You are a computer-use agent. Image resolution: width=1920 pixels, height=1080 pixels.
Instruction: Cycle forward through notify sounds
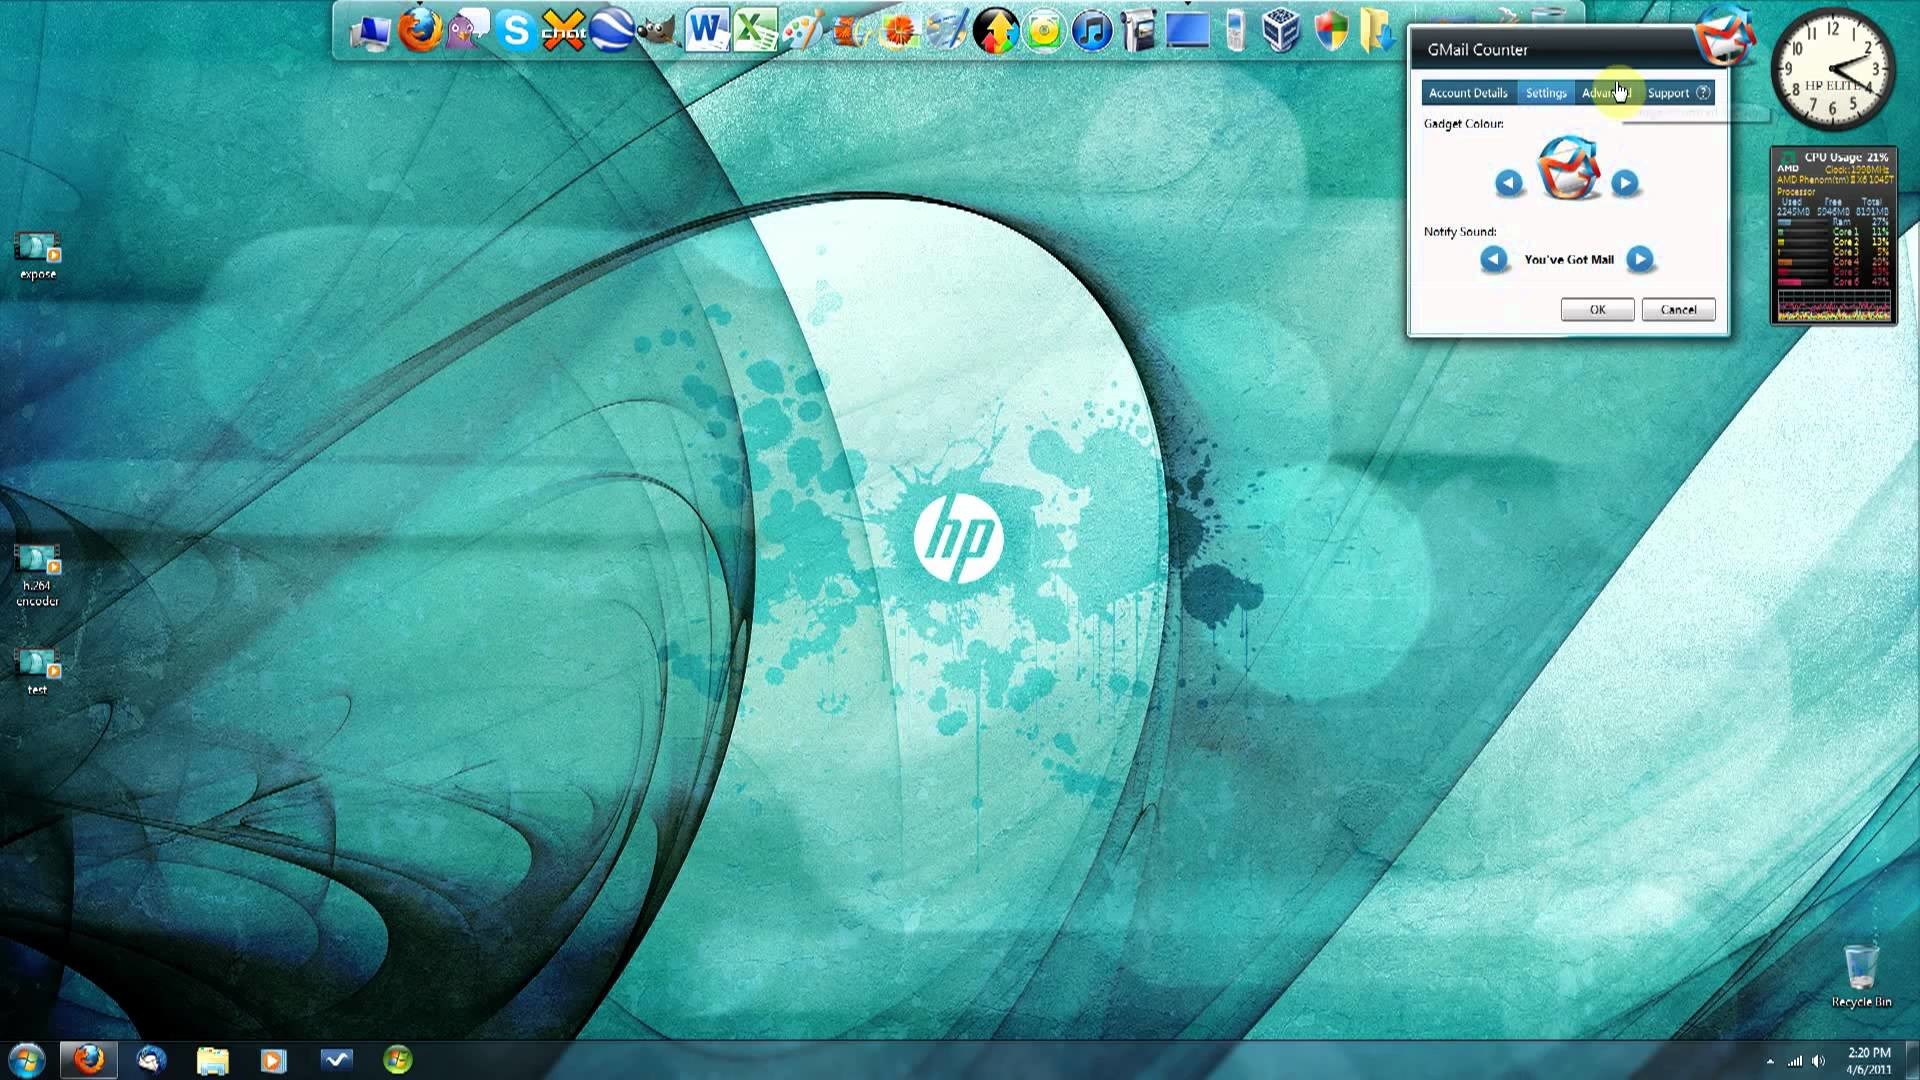(x=1638, y=259)
